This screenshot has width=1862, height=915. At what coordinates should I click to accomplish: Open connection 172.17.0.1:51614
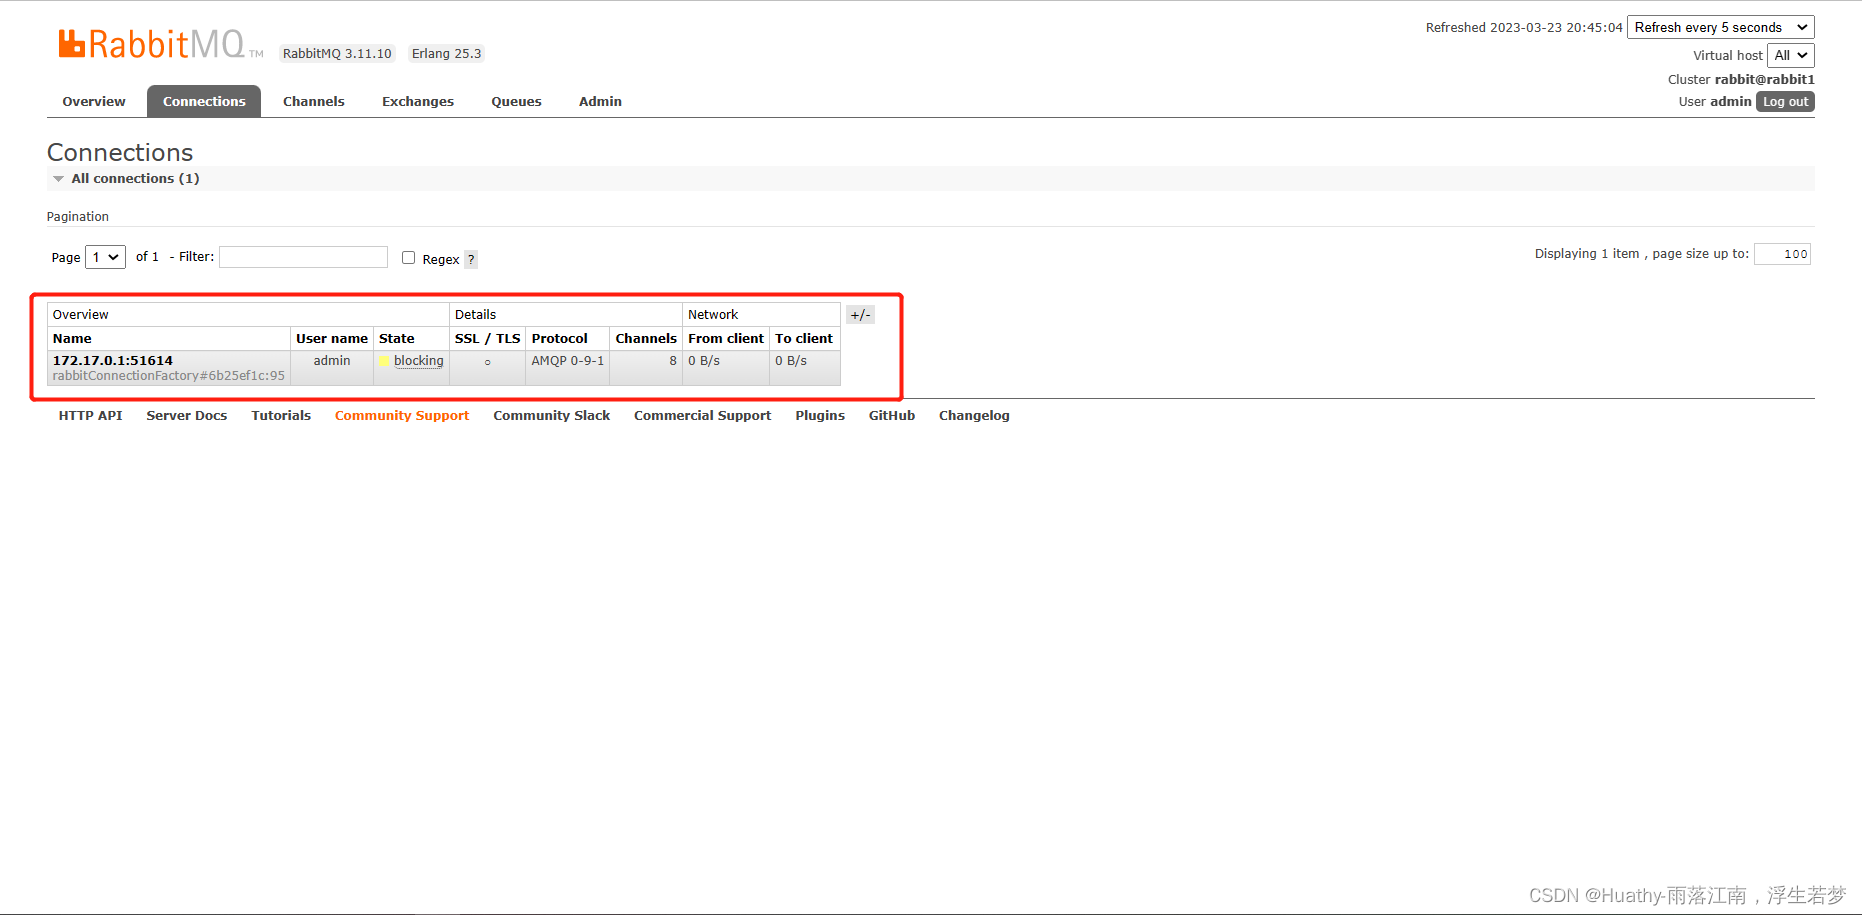click(113, 360)
